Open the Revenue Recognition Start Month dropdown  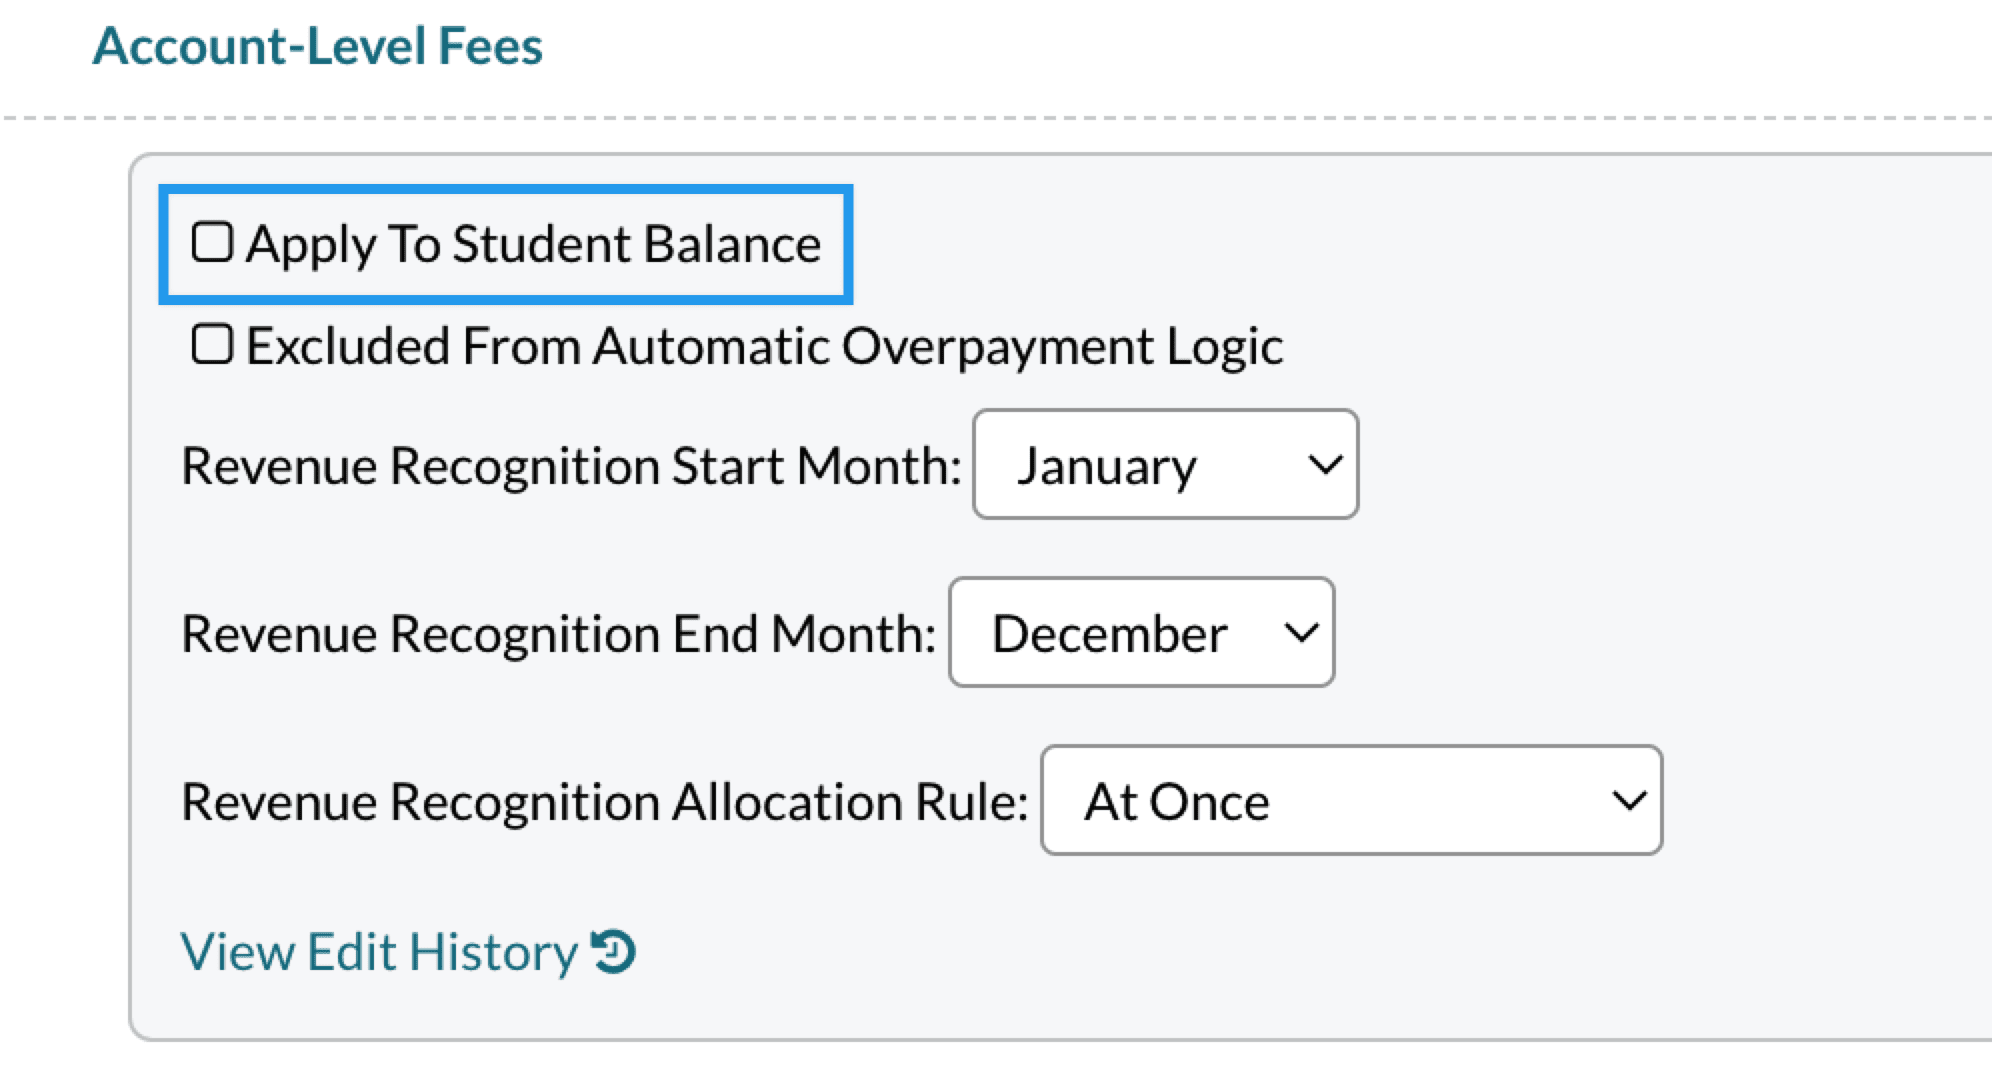(x=1164, y=464)
